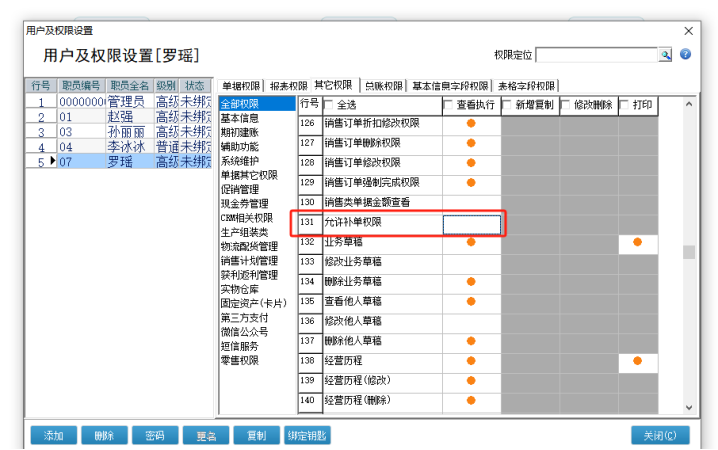Close the 用户及权限设置 dialog with X
The height and width of the screenshot is (450, 718).
coord(688,31)
